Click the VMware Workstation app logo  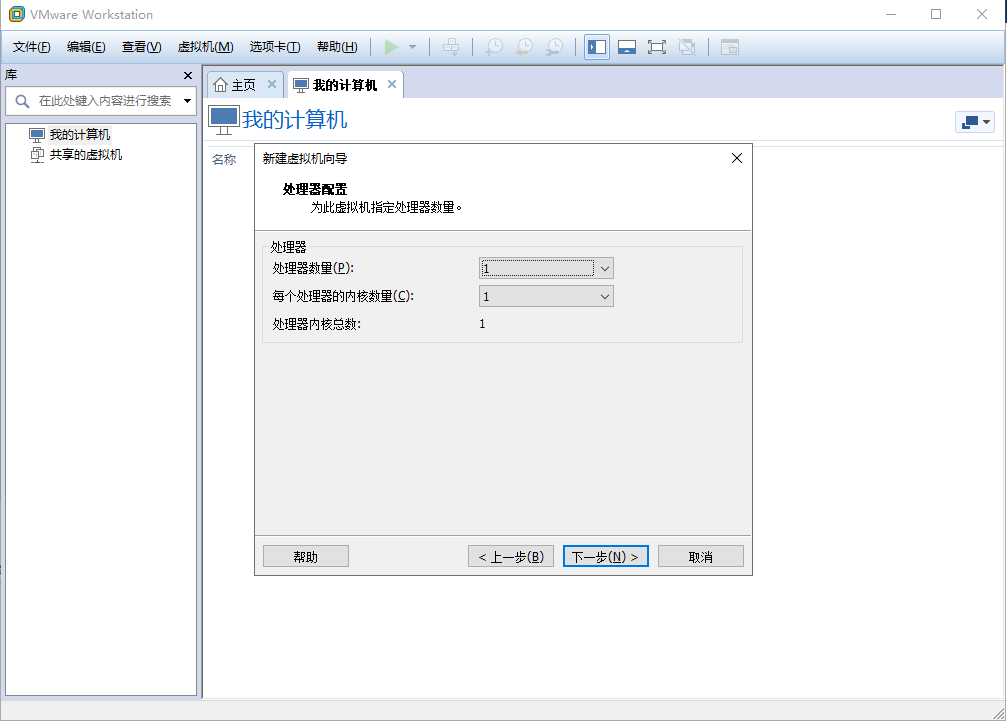click(16, 14)
